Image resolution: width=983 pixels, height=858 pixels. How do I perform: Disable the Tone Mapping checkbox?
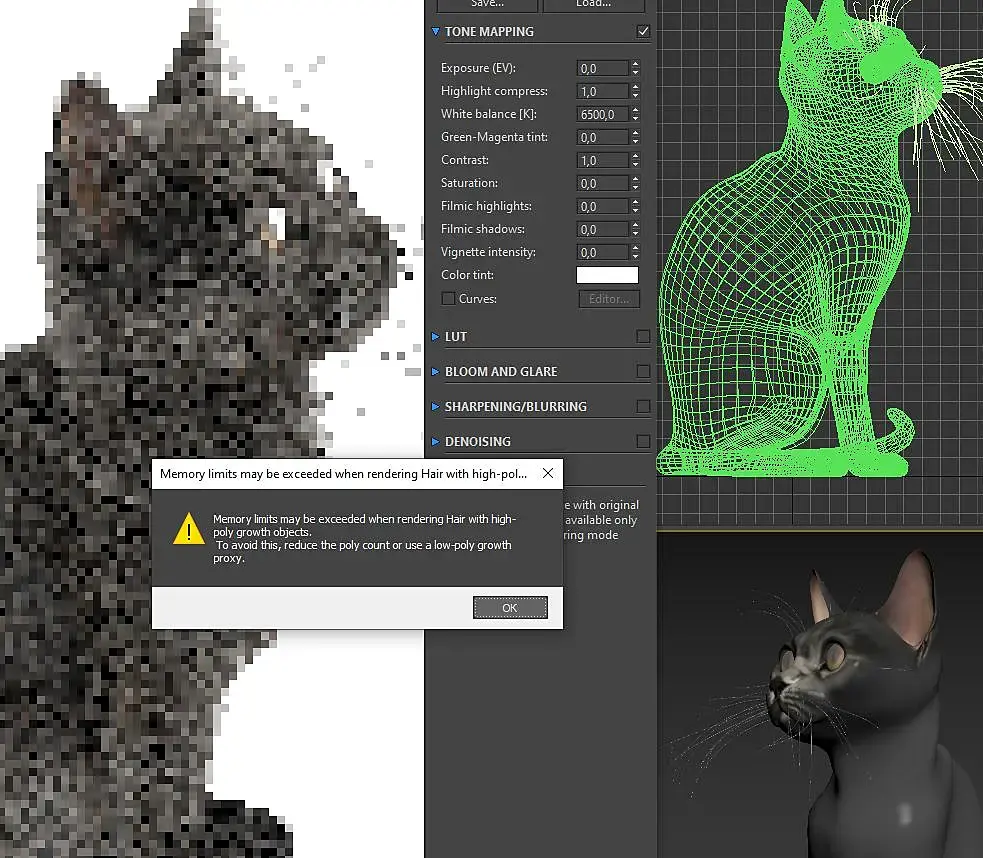click(643, 32)
